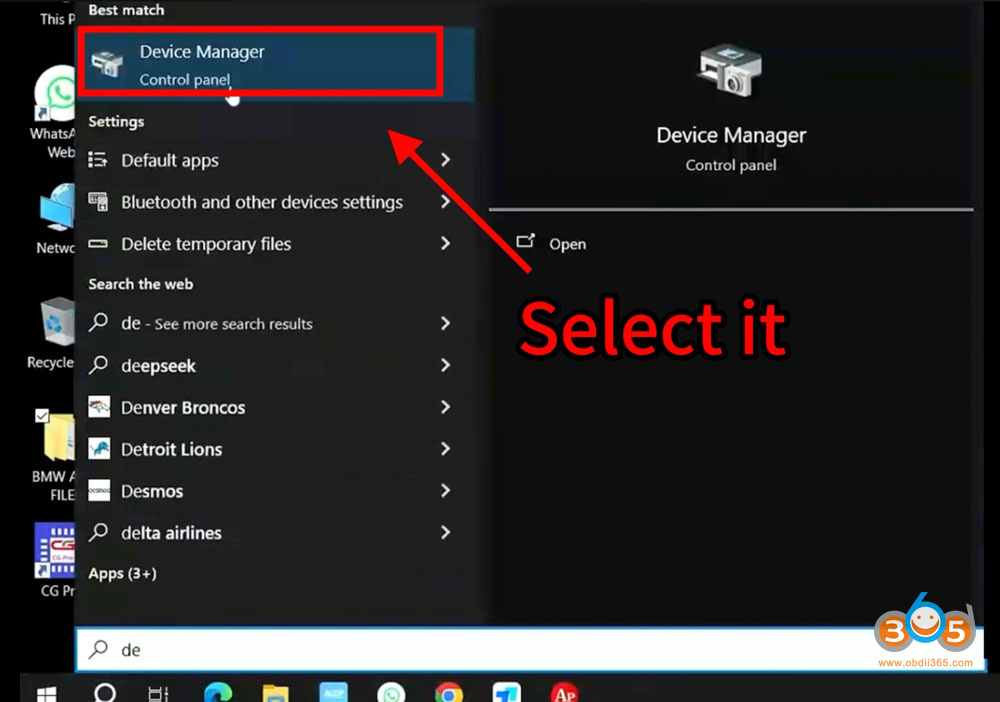Viewport: 1000px width, 702px height.
Task: Select the Denver Broncos logo icon
Action: 99,407
